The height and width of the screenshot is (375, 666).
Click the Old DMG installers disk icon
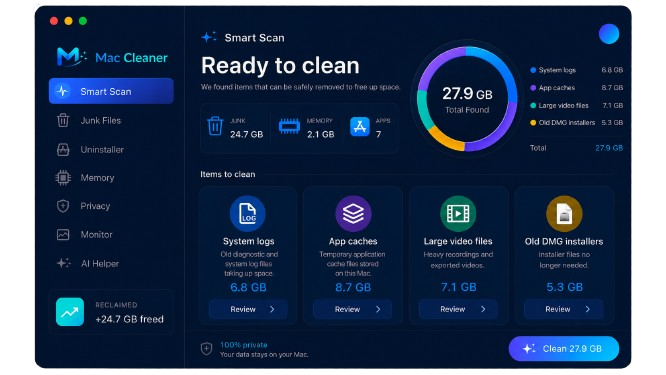click(564, 213)
